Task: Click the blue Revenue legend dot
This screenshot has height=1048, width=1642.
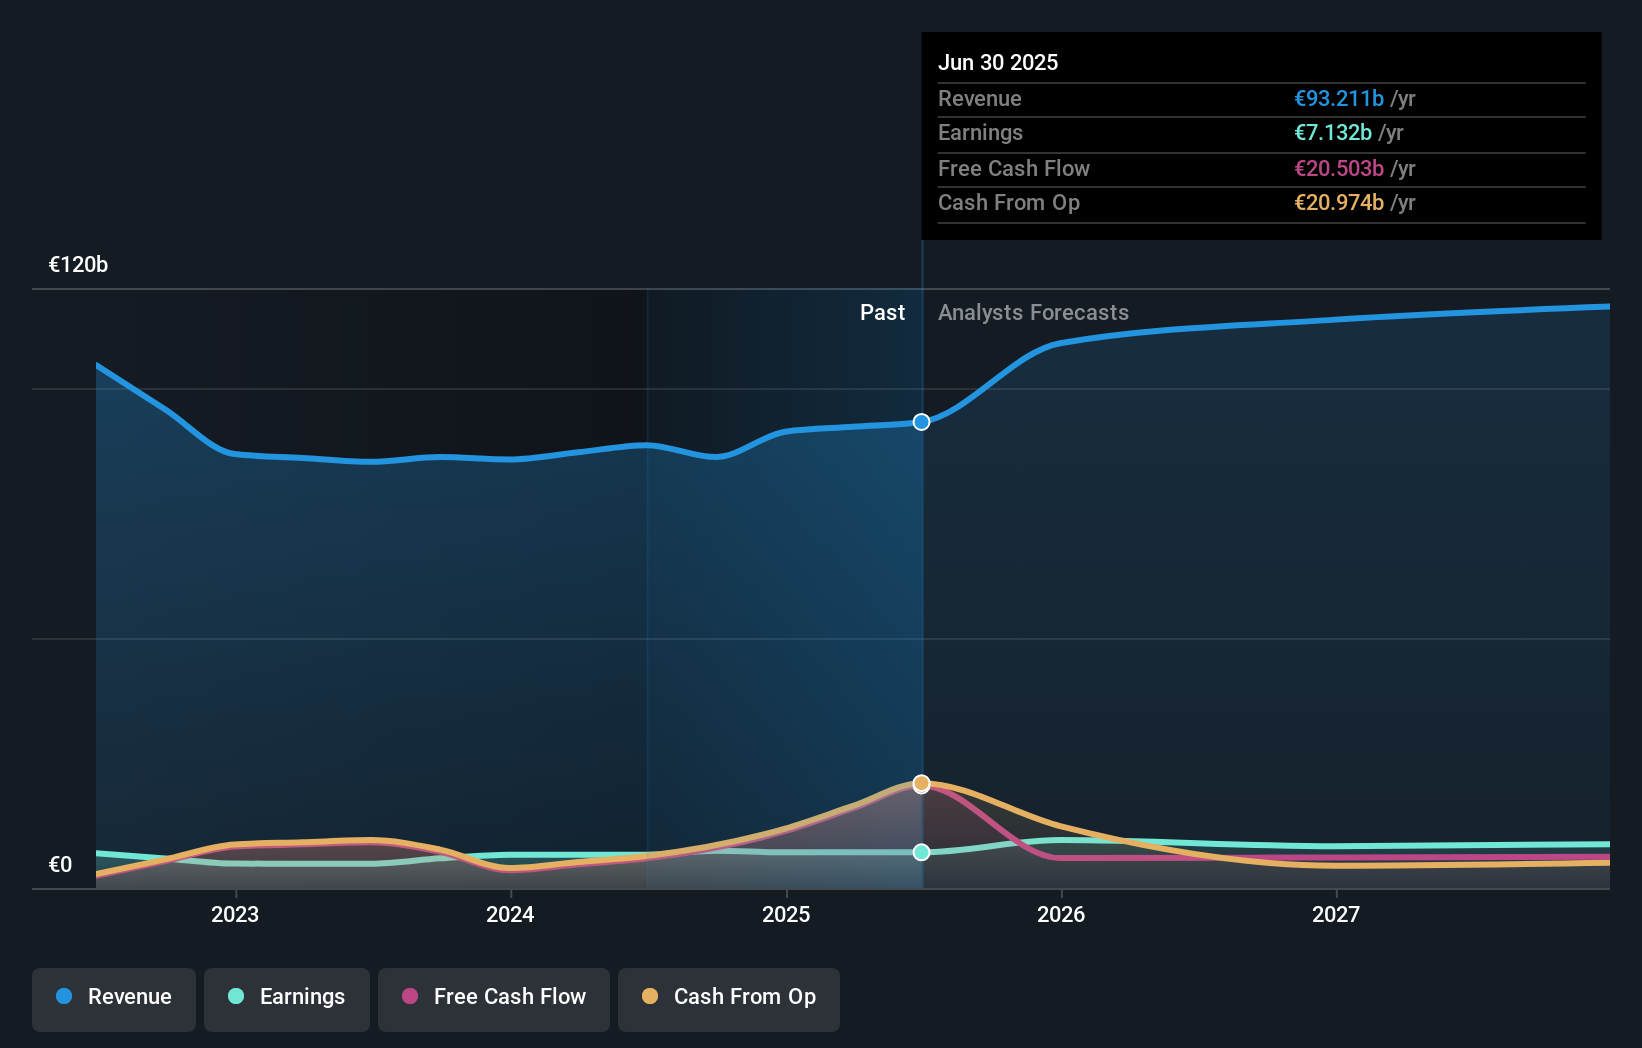Action: click(x=64, y=997)
